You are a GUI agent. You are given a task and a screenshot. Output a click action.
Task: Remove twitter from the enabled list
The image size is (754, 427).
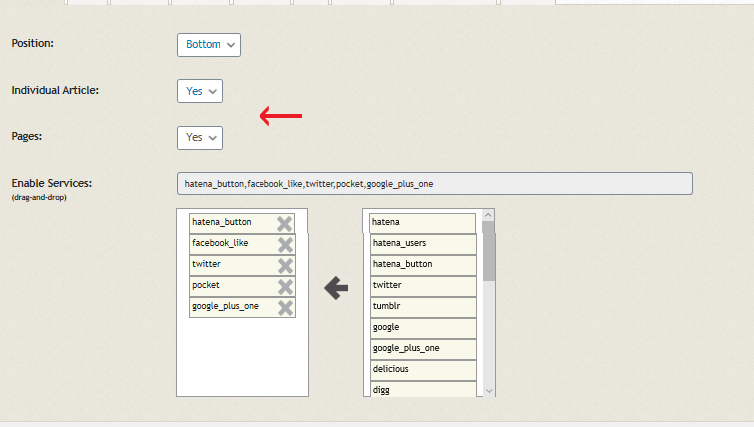(x=285, y=266)
